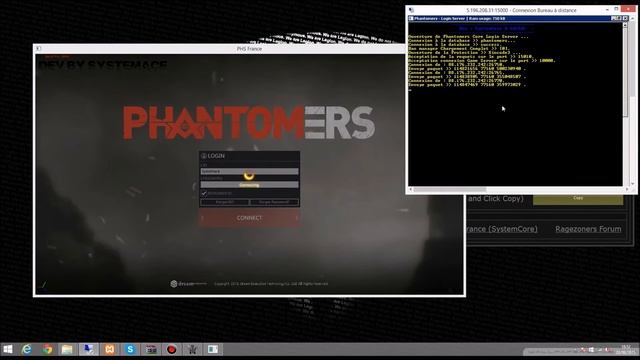Open the Ragezoners Forum link
This screenshot has height=360, width=640.
pyautogui.click(x=588, y=229)
